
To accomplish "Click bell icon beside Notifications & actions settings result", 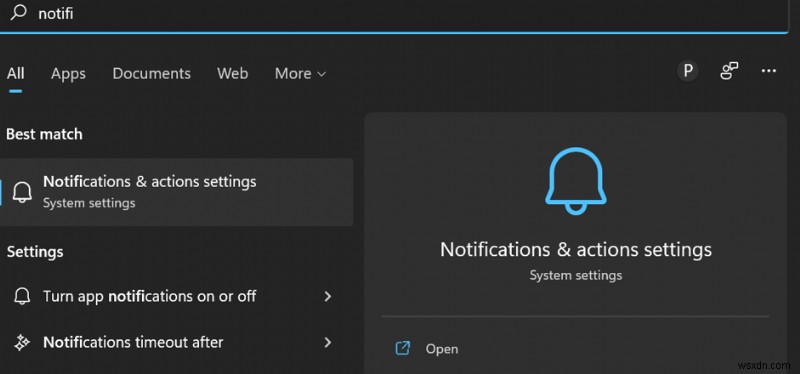I will [x=22, y=192].
